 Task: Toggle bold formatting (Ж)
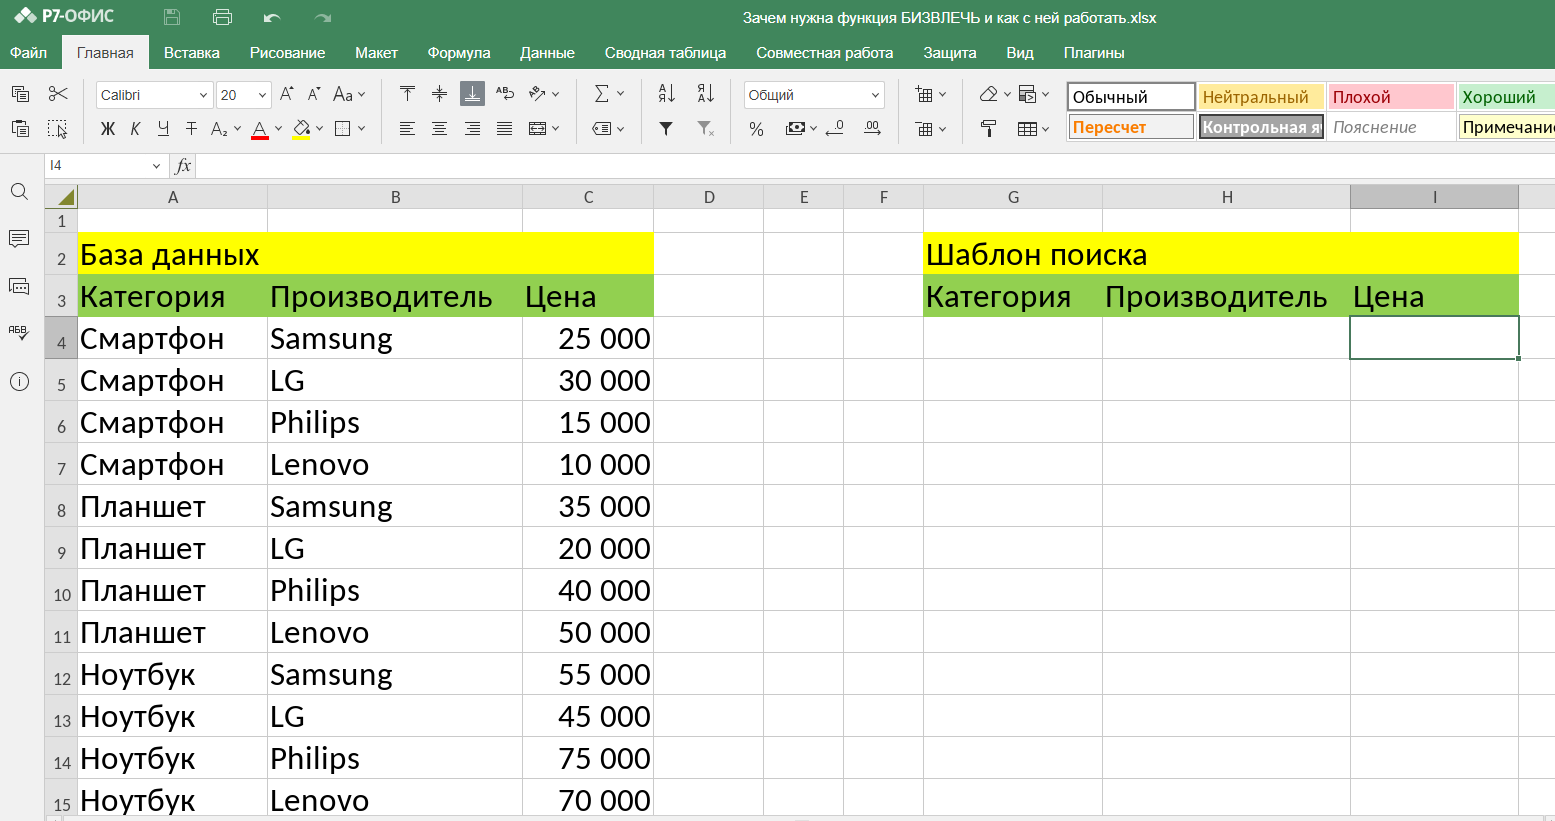pyautogui.click(x=108, y=128)
